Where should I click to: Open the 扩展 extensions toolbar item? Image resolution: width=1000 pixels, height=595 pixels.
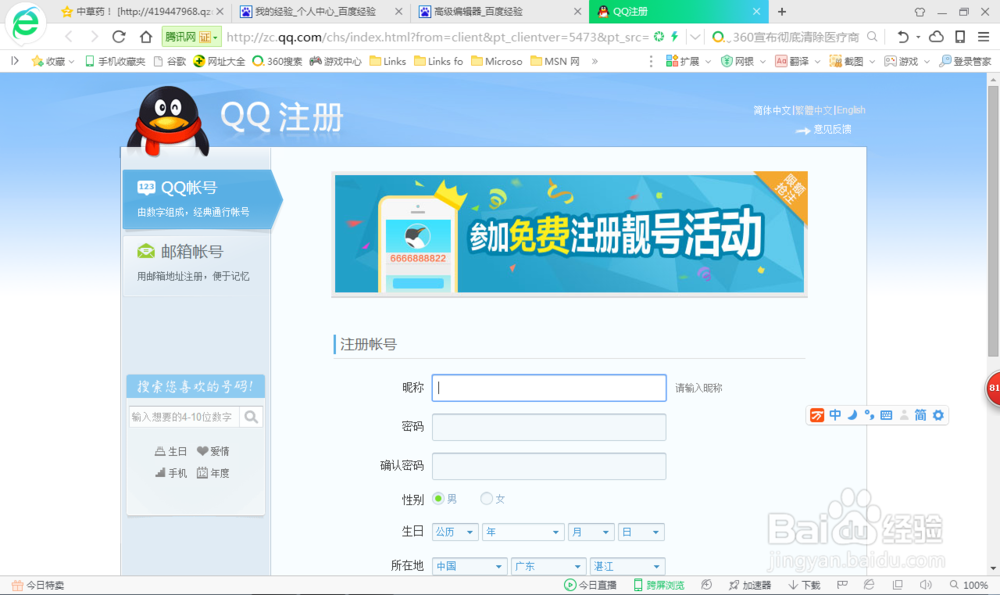click(x=688, y=61)
